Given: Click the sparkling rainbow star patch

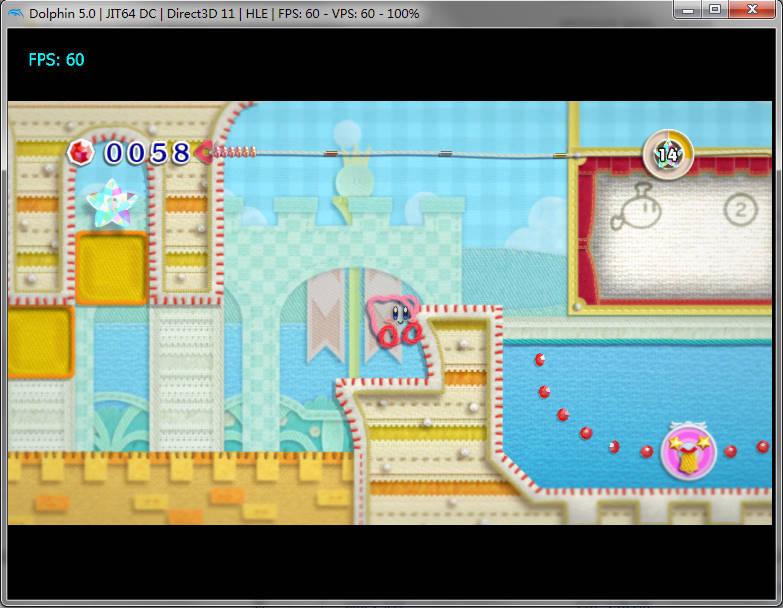Looking at the screenshot, I should (x=112, y=203).
